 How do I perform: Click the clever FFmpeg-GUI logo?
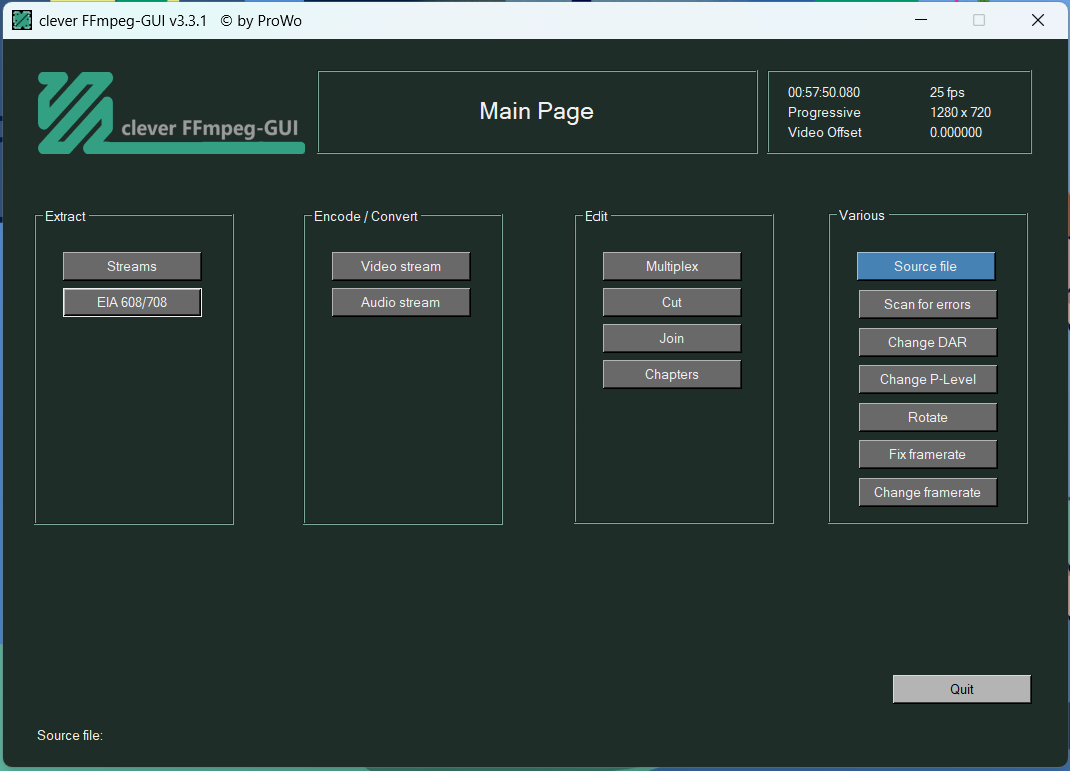click(x=171, y=113)
